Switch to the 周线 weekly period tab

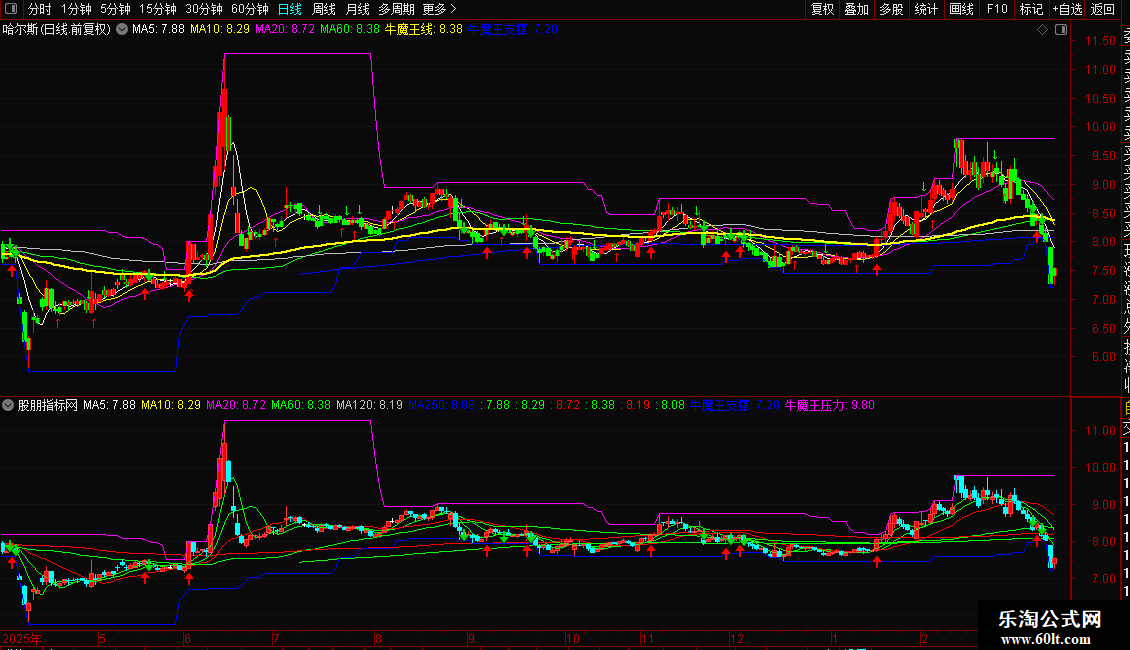324,9
